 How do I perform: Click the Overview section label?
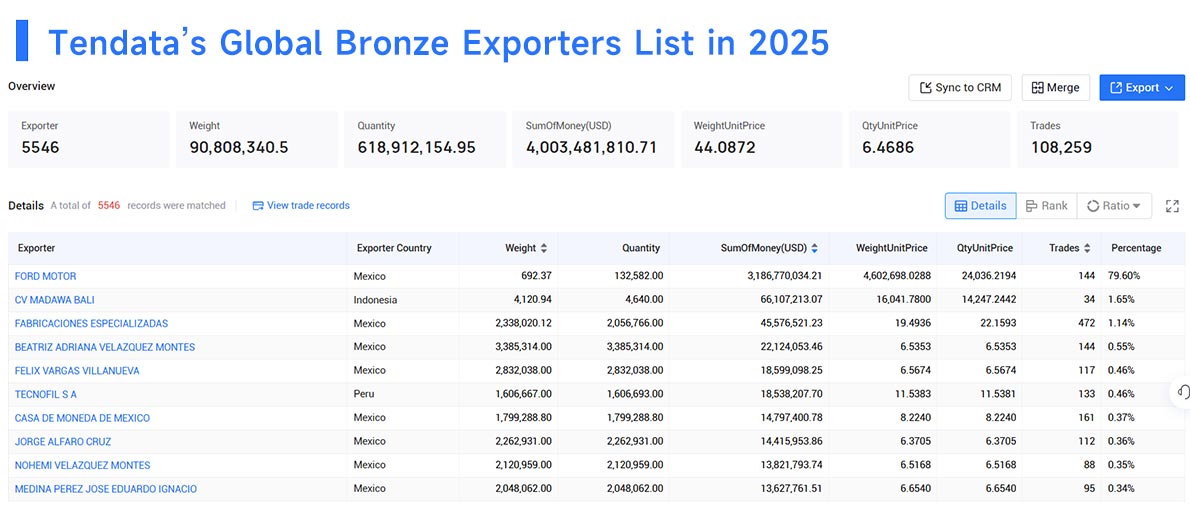click(32, 86)
